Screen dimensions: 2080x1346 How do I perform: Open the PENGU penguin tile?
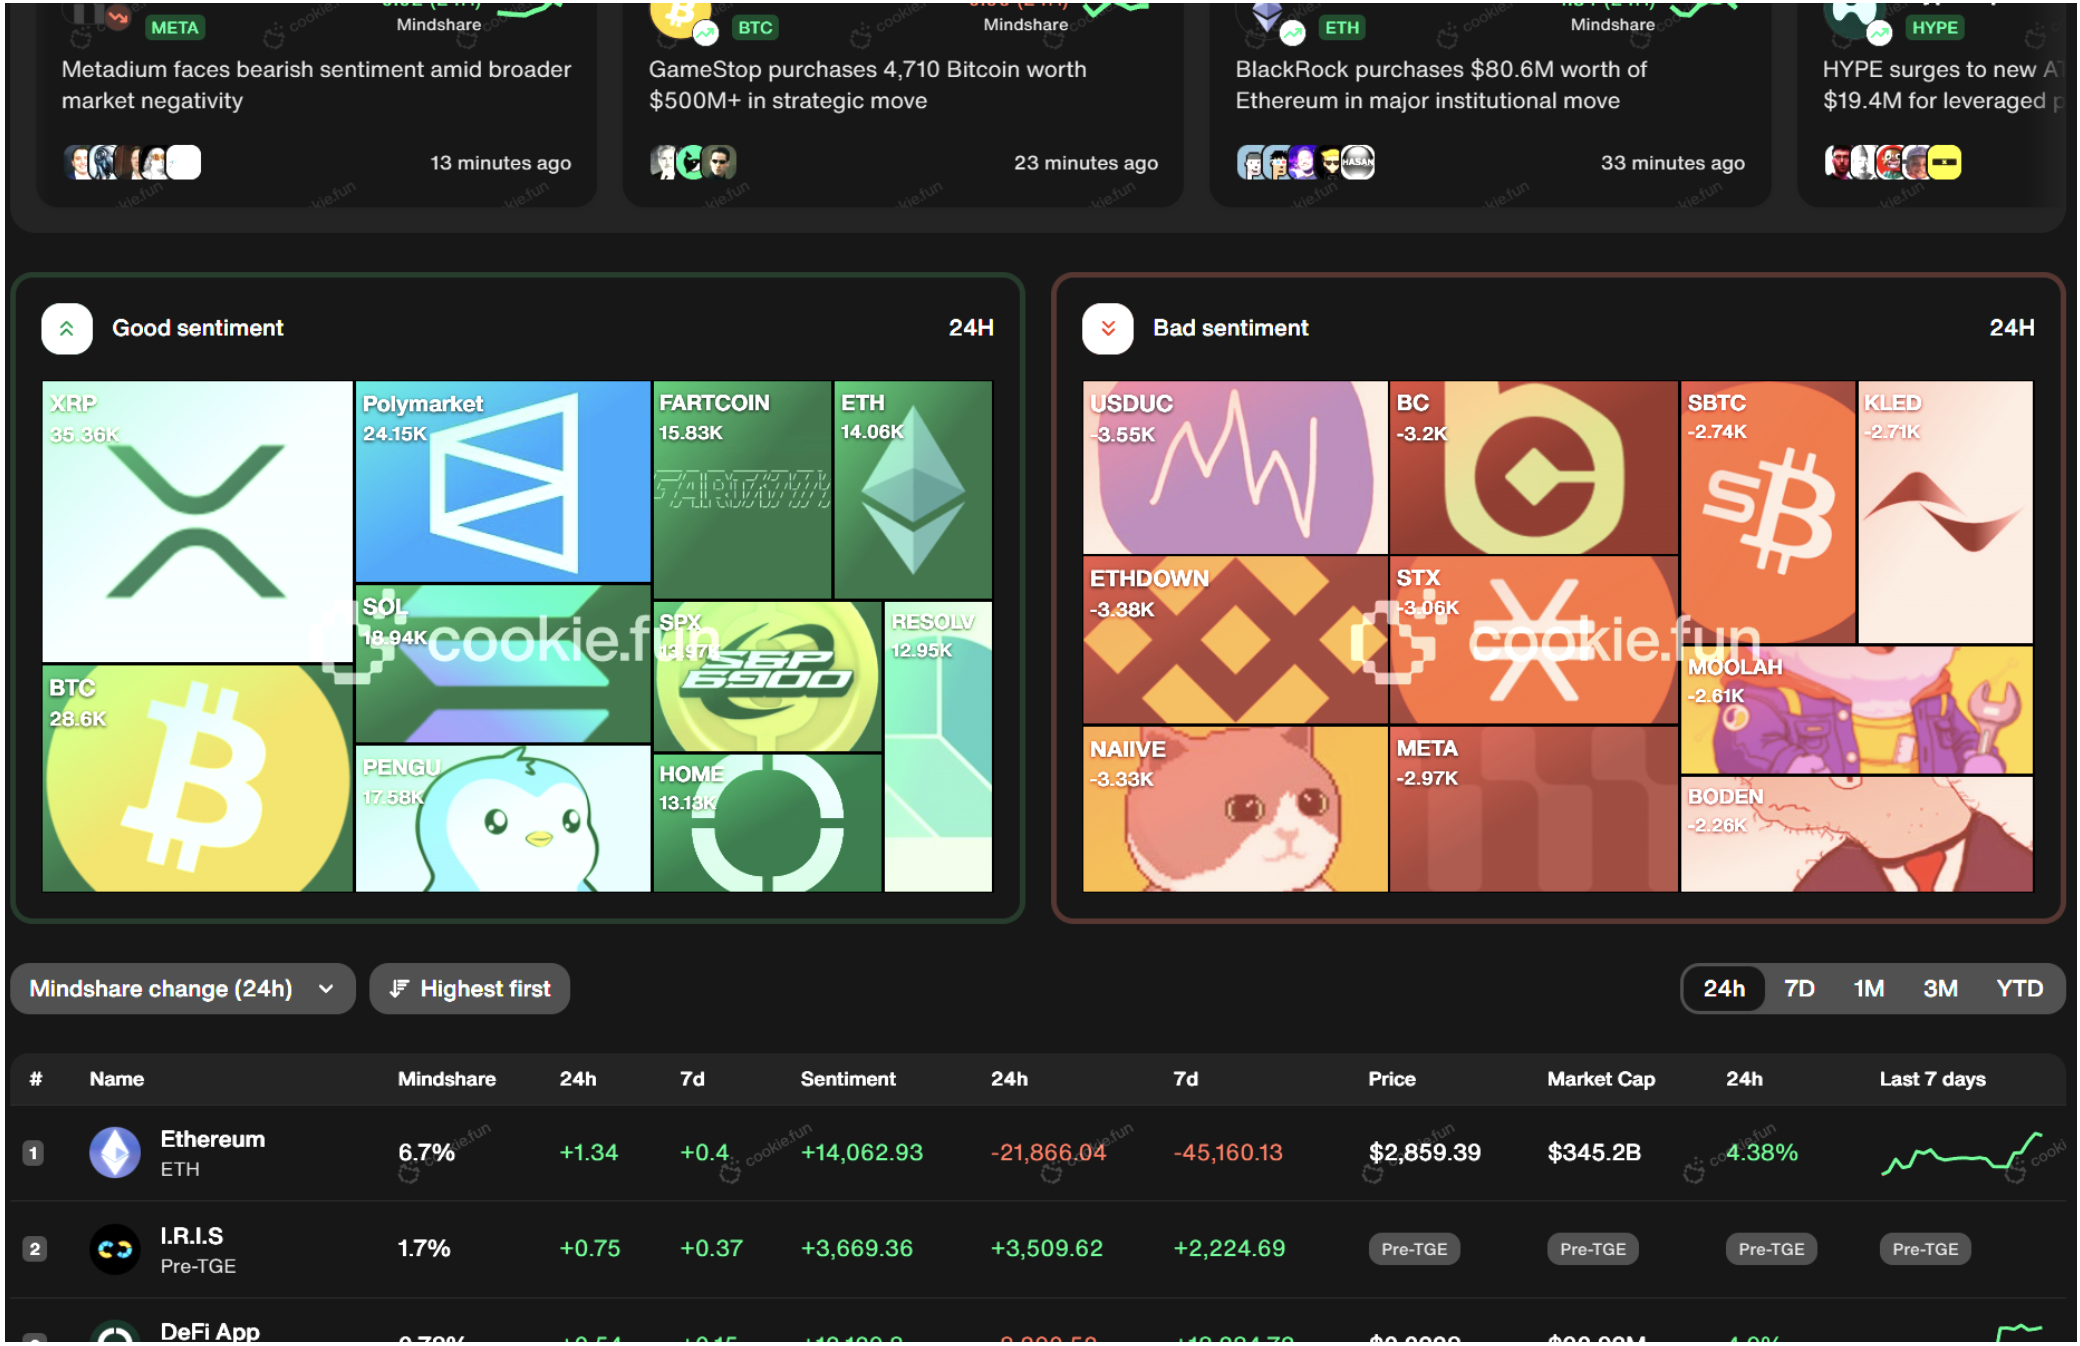[x=502, y=818]
